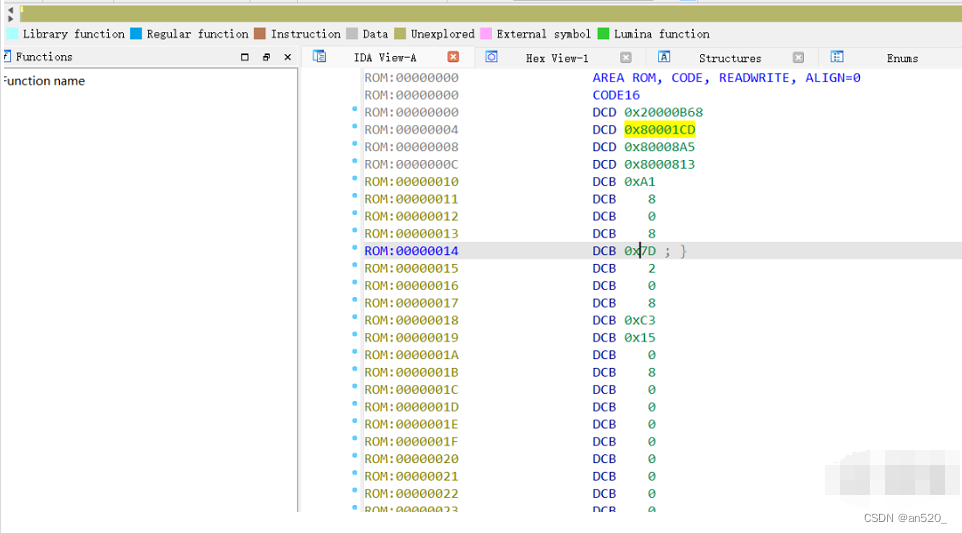The image size is (962, 533).
Task: Click the External symbol legend swatch
Action: click(486, 34)
